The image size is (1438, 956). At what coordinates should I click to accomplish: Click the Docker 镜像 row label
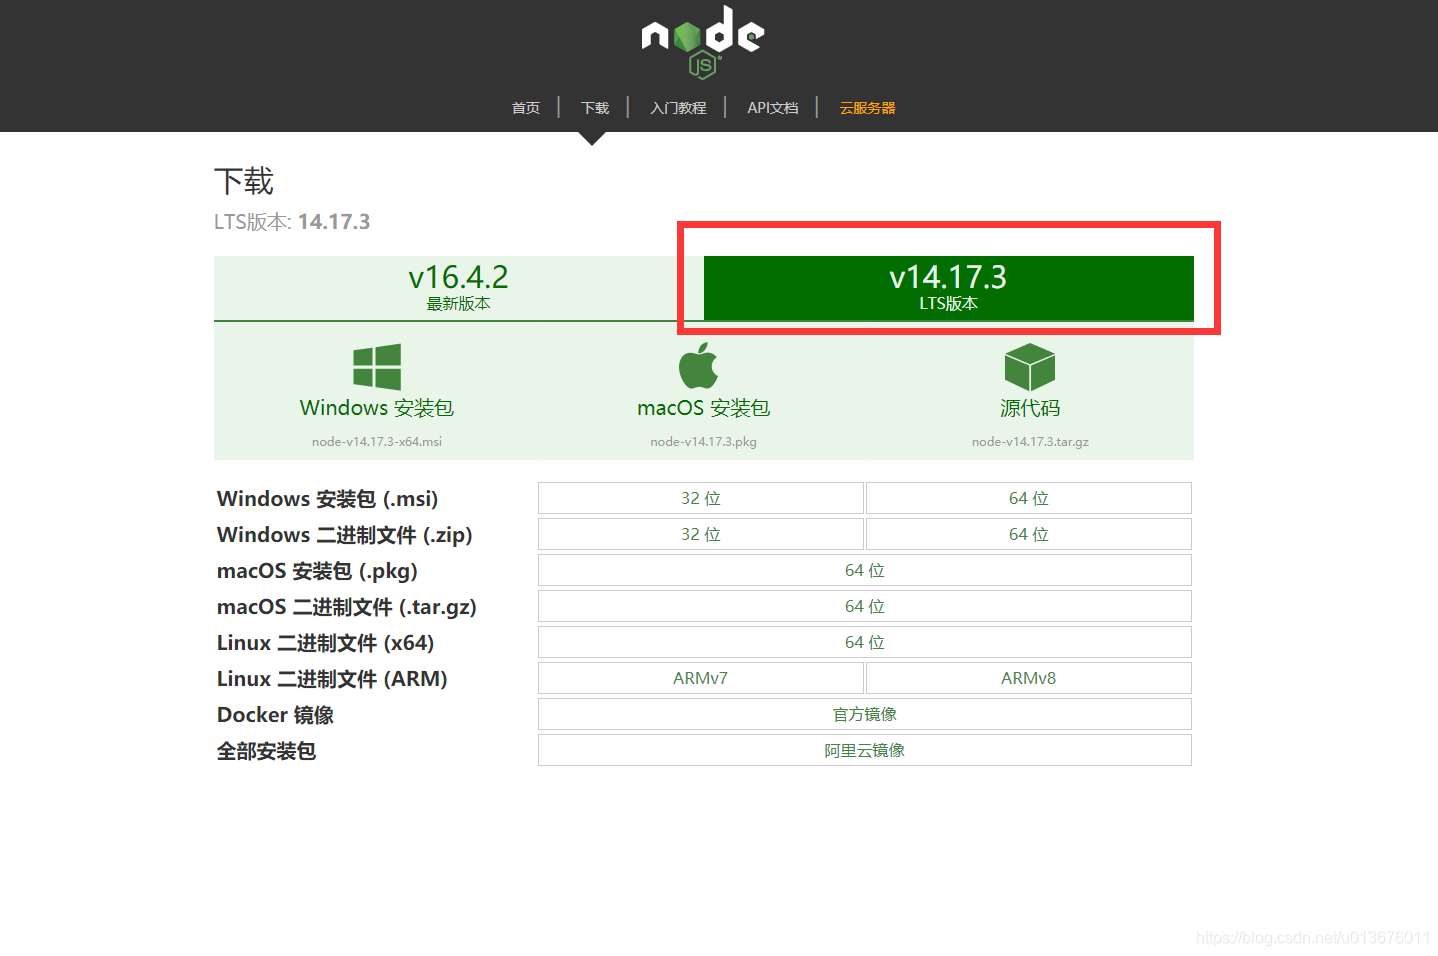[276, 715]
